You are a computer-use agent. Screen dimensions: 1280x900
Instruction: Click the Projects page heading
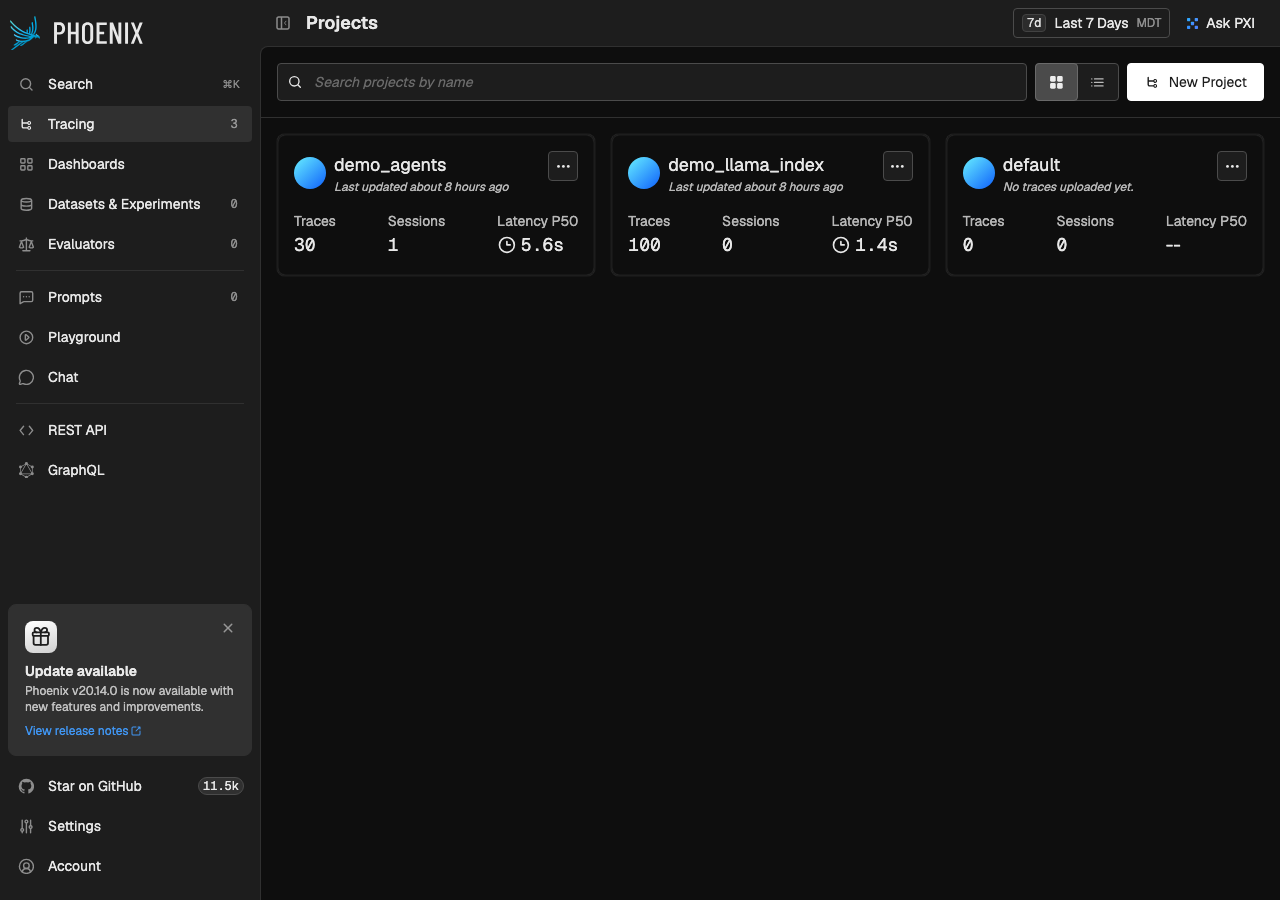pyautogui.click(x=342, y=23)
